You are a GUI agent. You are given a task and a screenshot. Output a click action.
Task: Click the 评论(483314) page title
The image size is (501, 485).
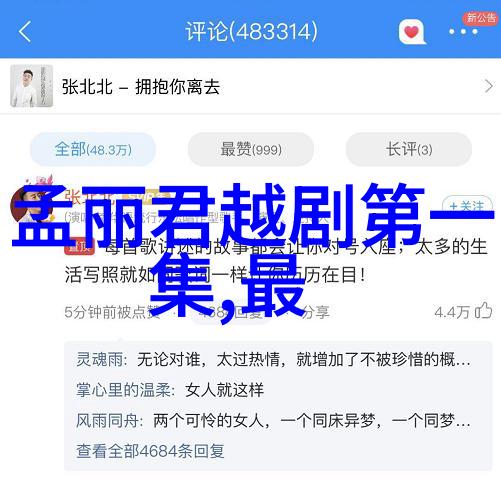click(251, 32)
